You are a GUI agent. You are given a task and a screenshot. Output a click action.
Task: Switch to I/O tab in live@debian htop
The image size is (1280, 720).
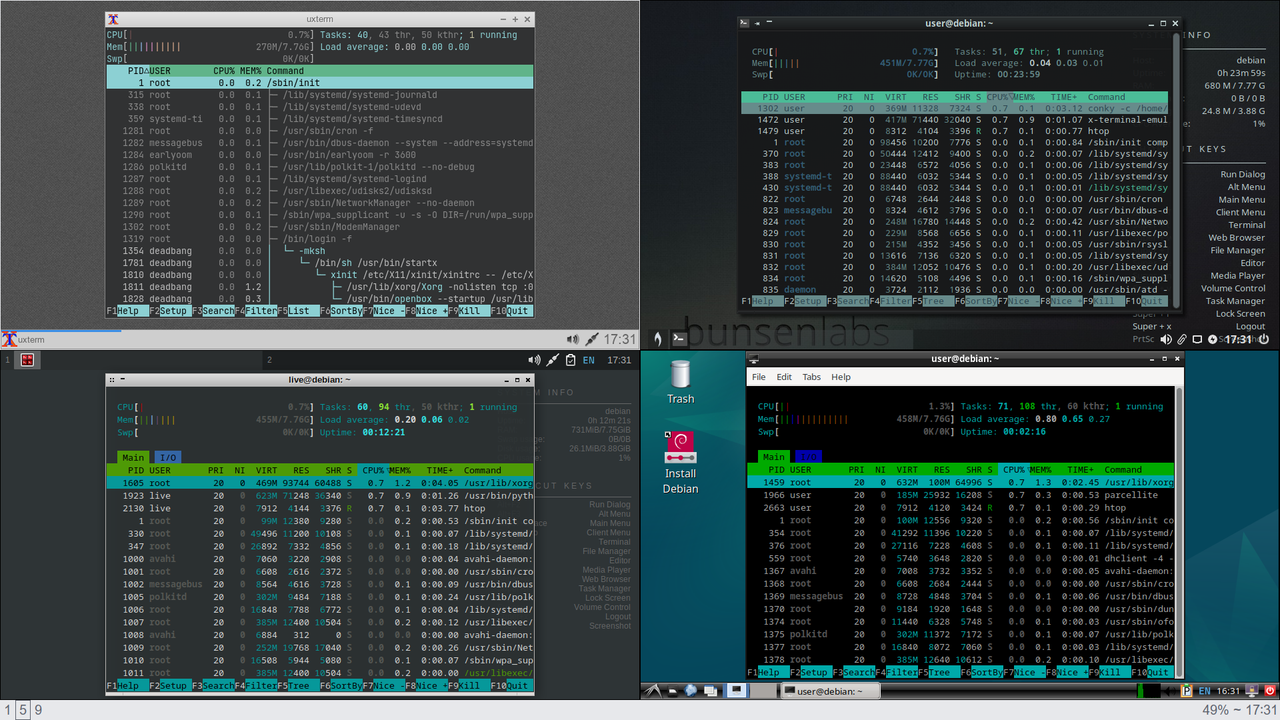pos(167,457)
